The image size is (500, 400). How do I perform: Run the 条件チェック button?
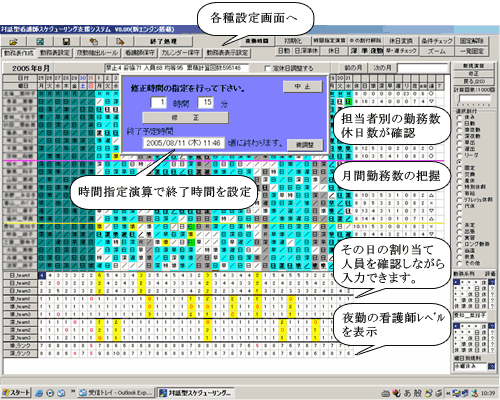(437, 41)
